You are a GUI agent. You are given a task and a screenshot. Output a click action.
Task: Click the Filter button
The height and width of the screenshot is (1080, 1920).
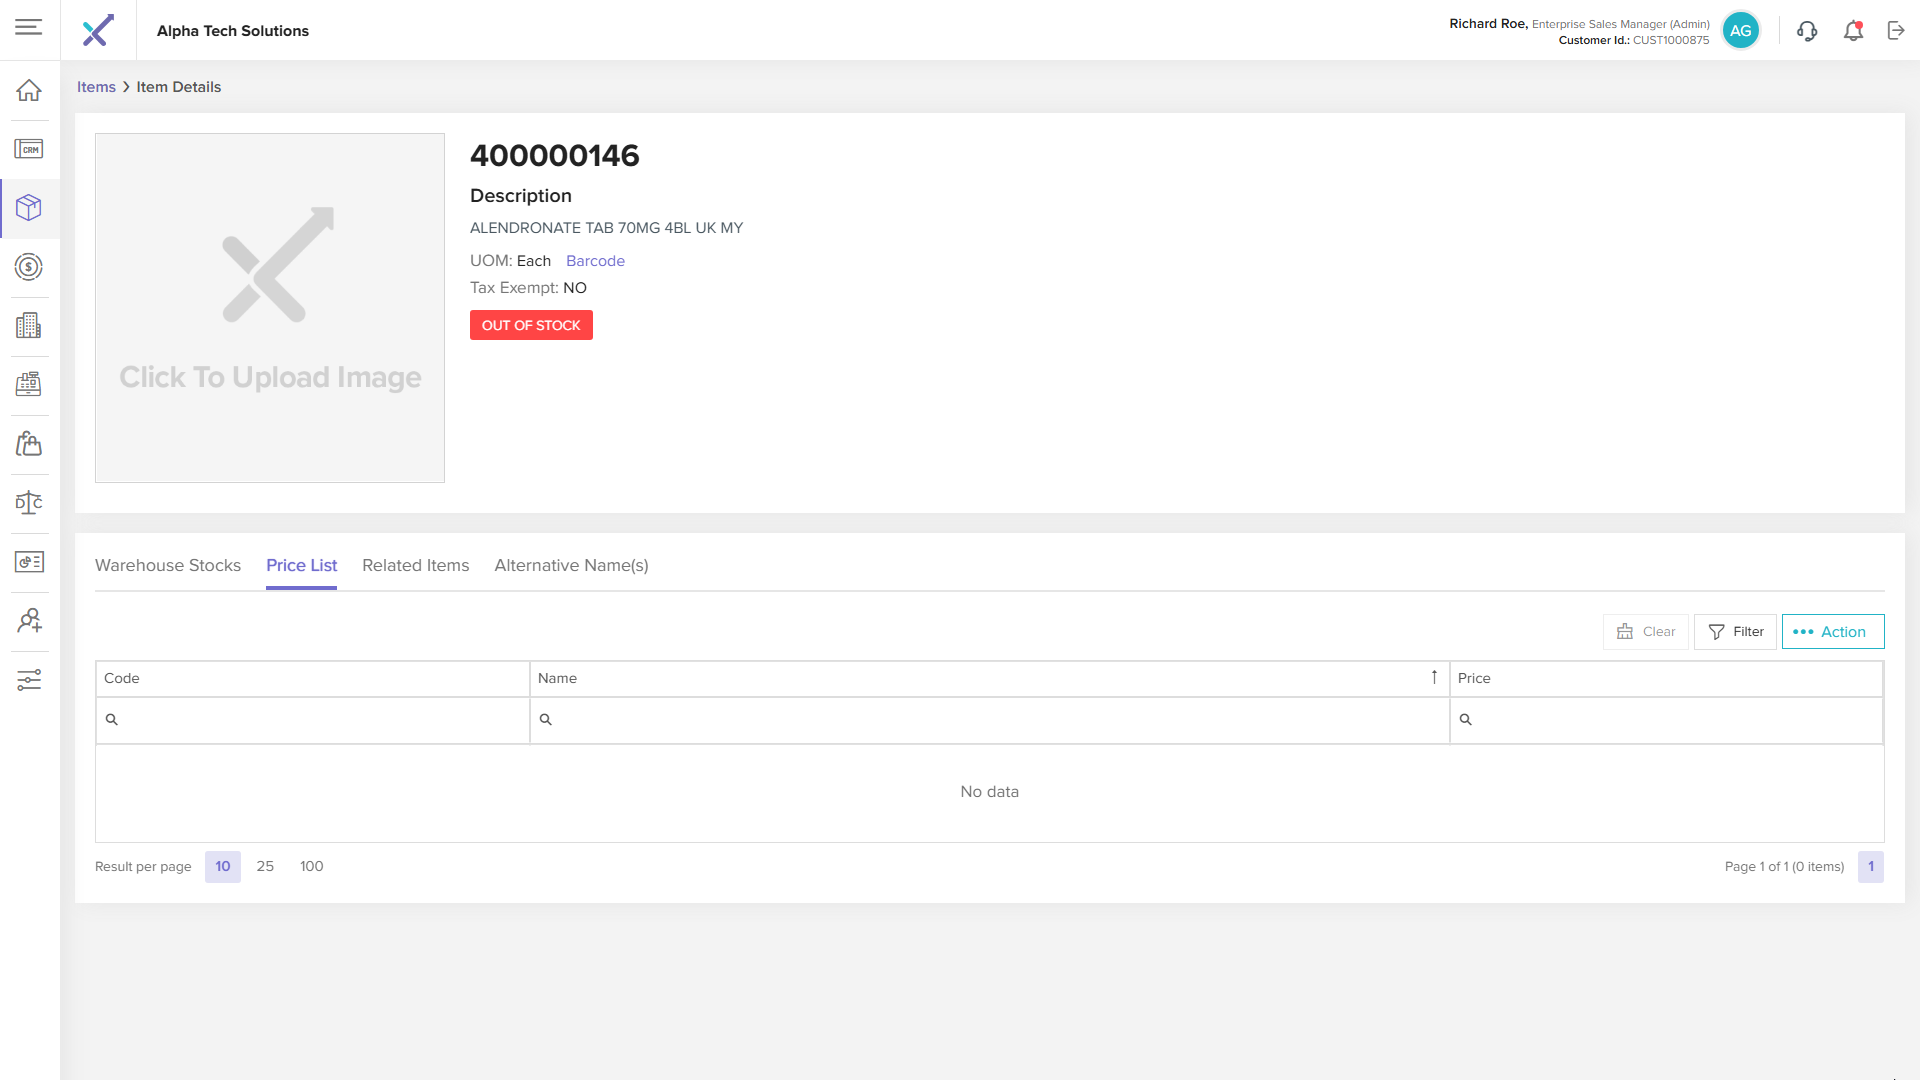[1735, 632]
